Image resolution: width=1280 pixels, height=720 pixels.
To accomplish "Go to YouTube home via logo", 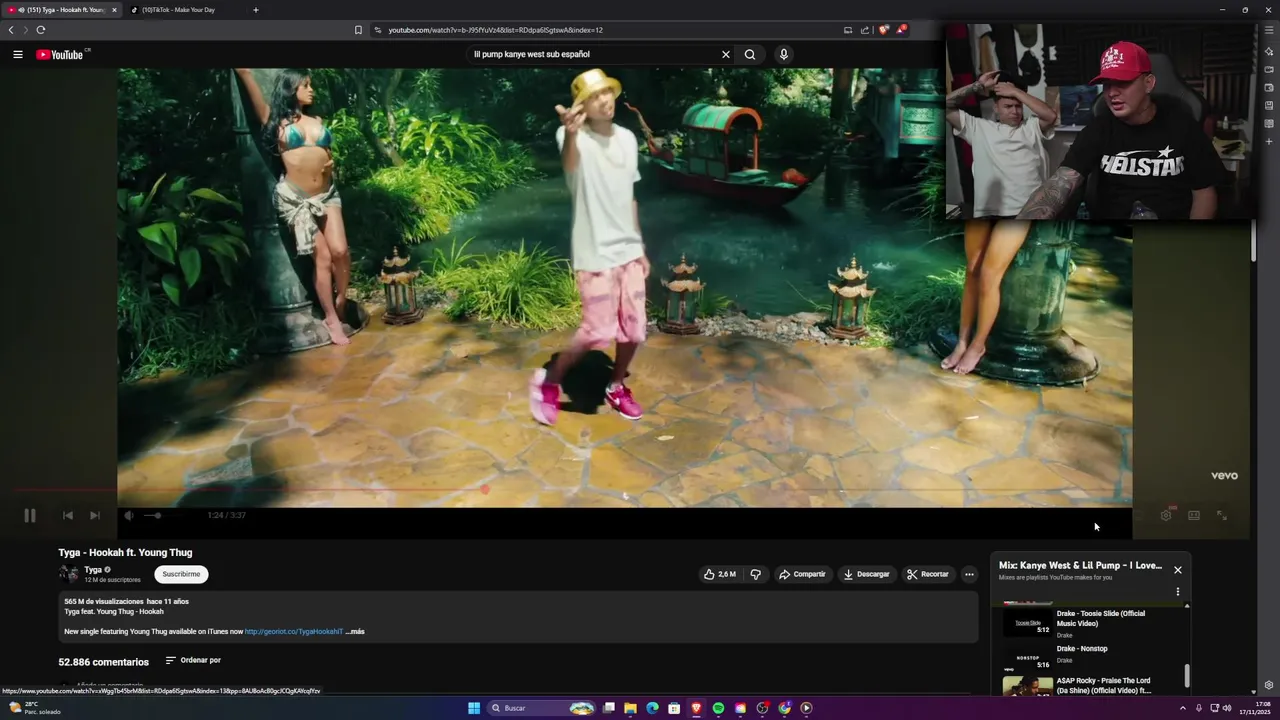I will pyautogui.click(x=62, y=54).
